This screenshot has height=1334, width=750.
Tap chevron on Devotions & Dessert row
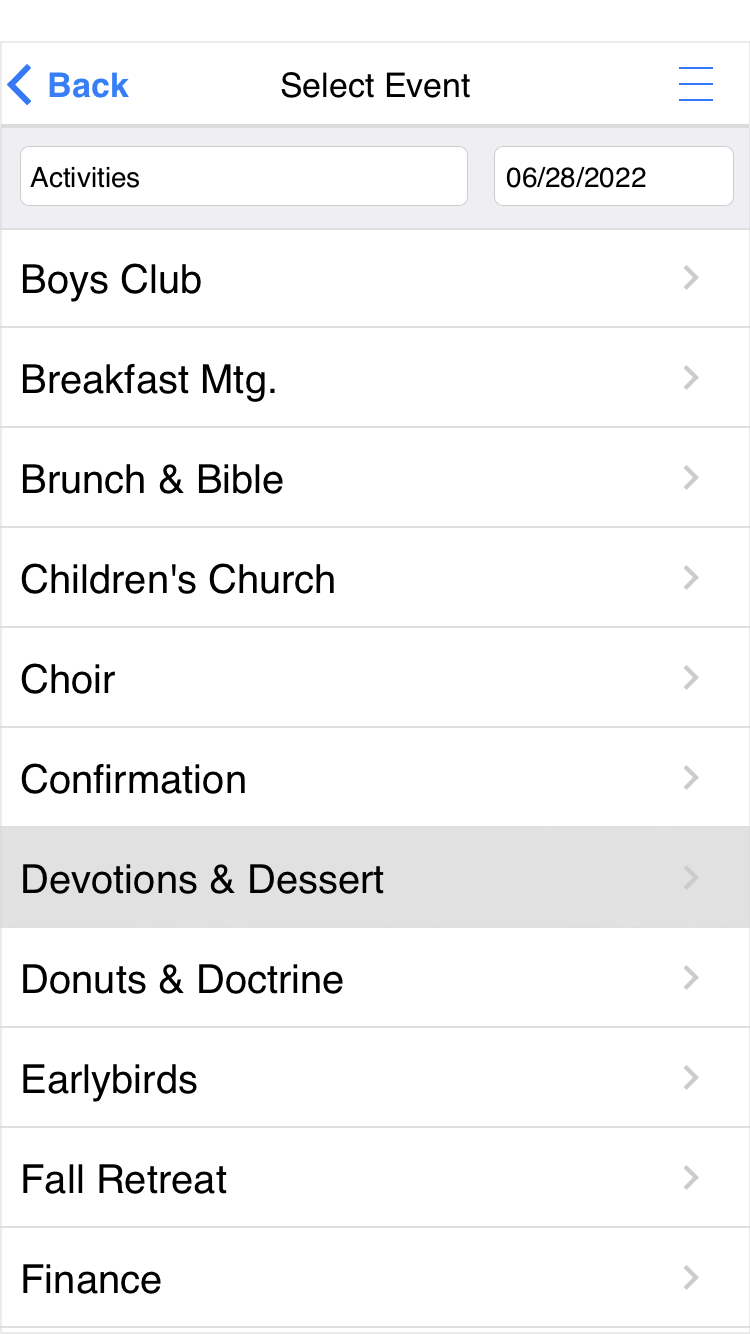click(x=690, y=878)
